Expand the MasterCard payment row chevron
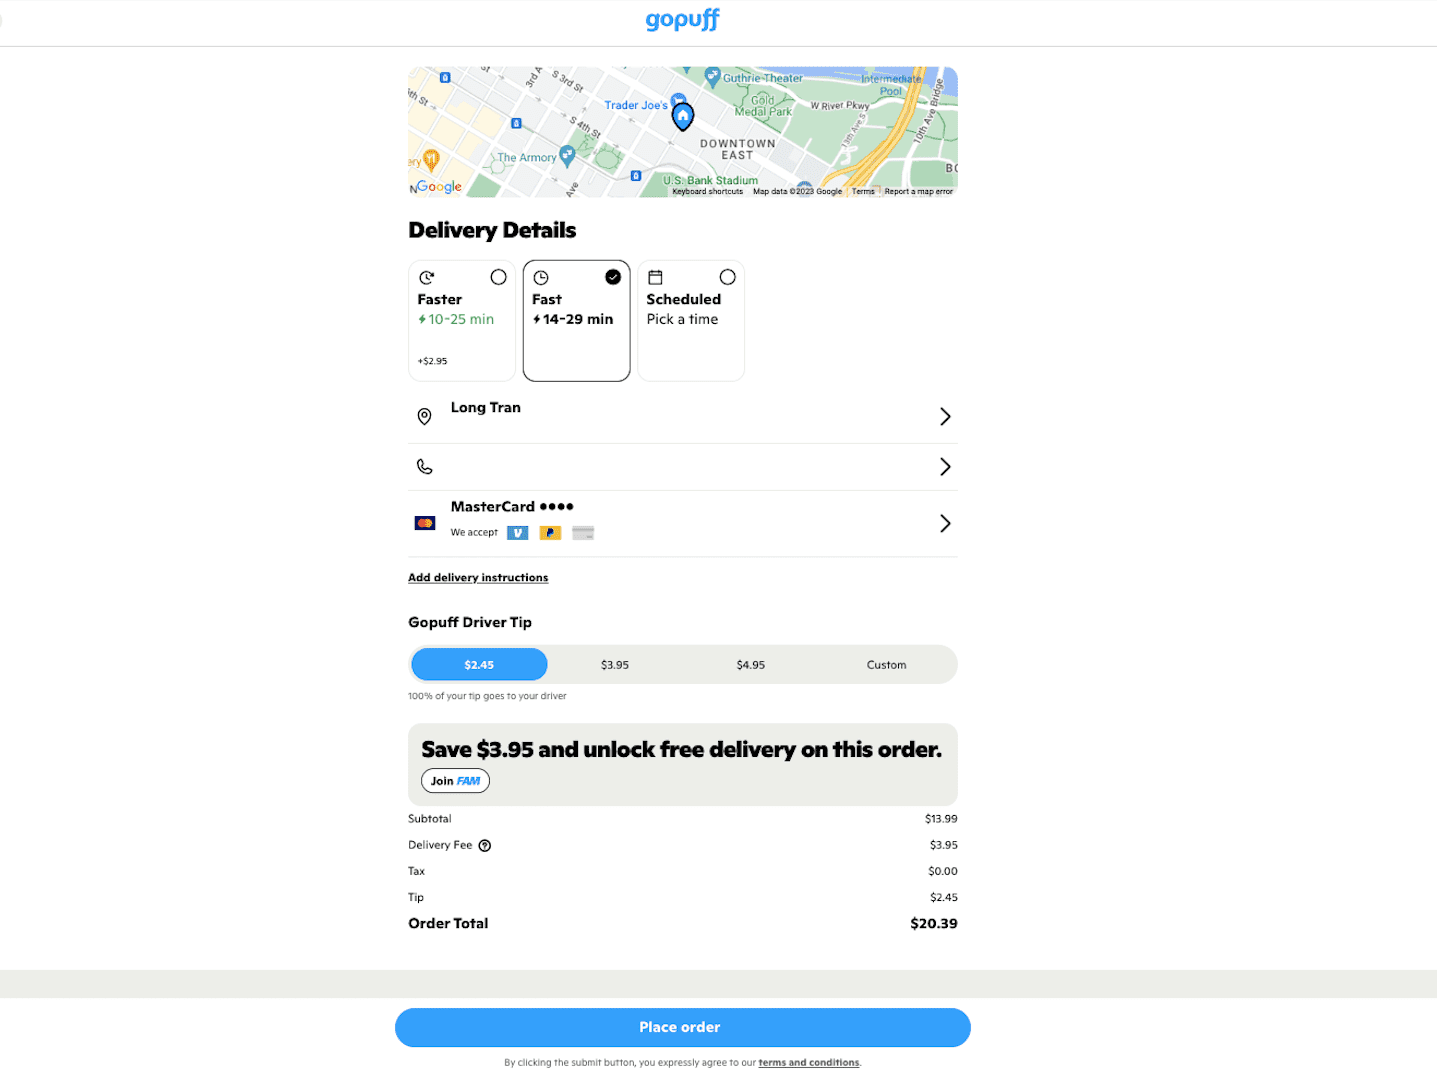 pyautogui.click(x=945, y=523)
